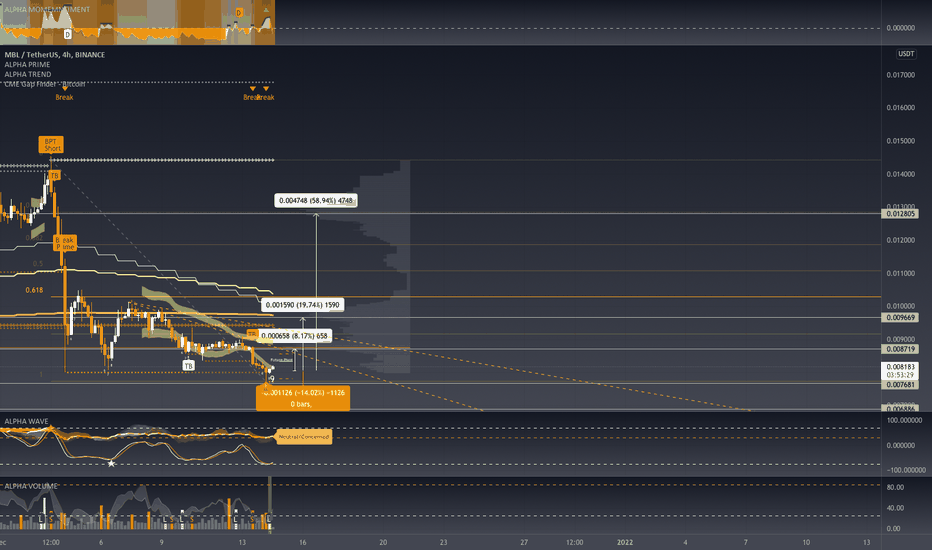This screenshot has width=932, height=550.
Task: Click the orange TB marker under BPT Short
Action: 54,175
